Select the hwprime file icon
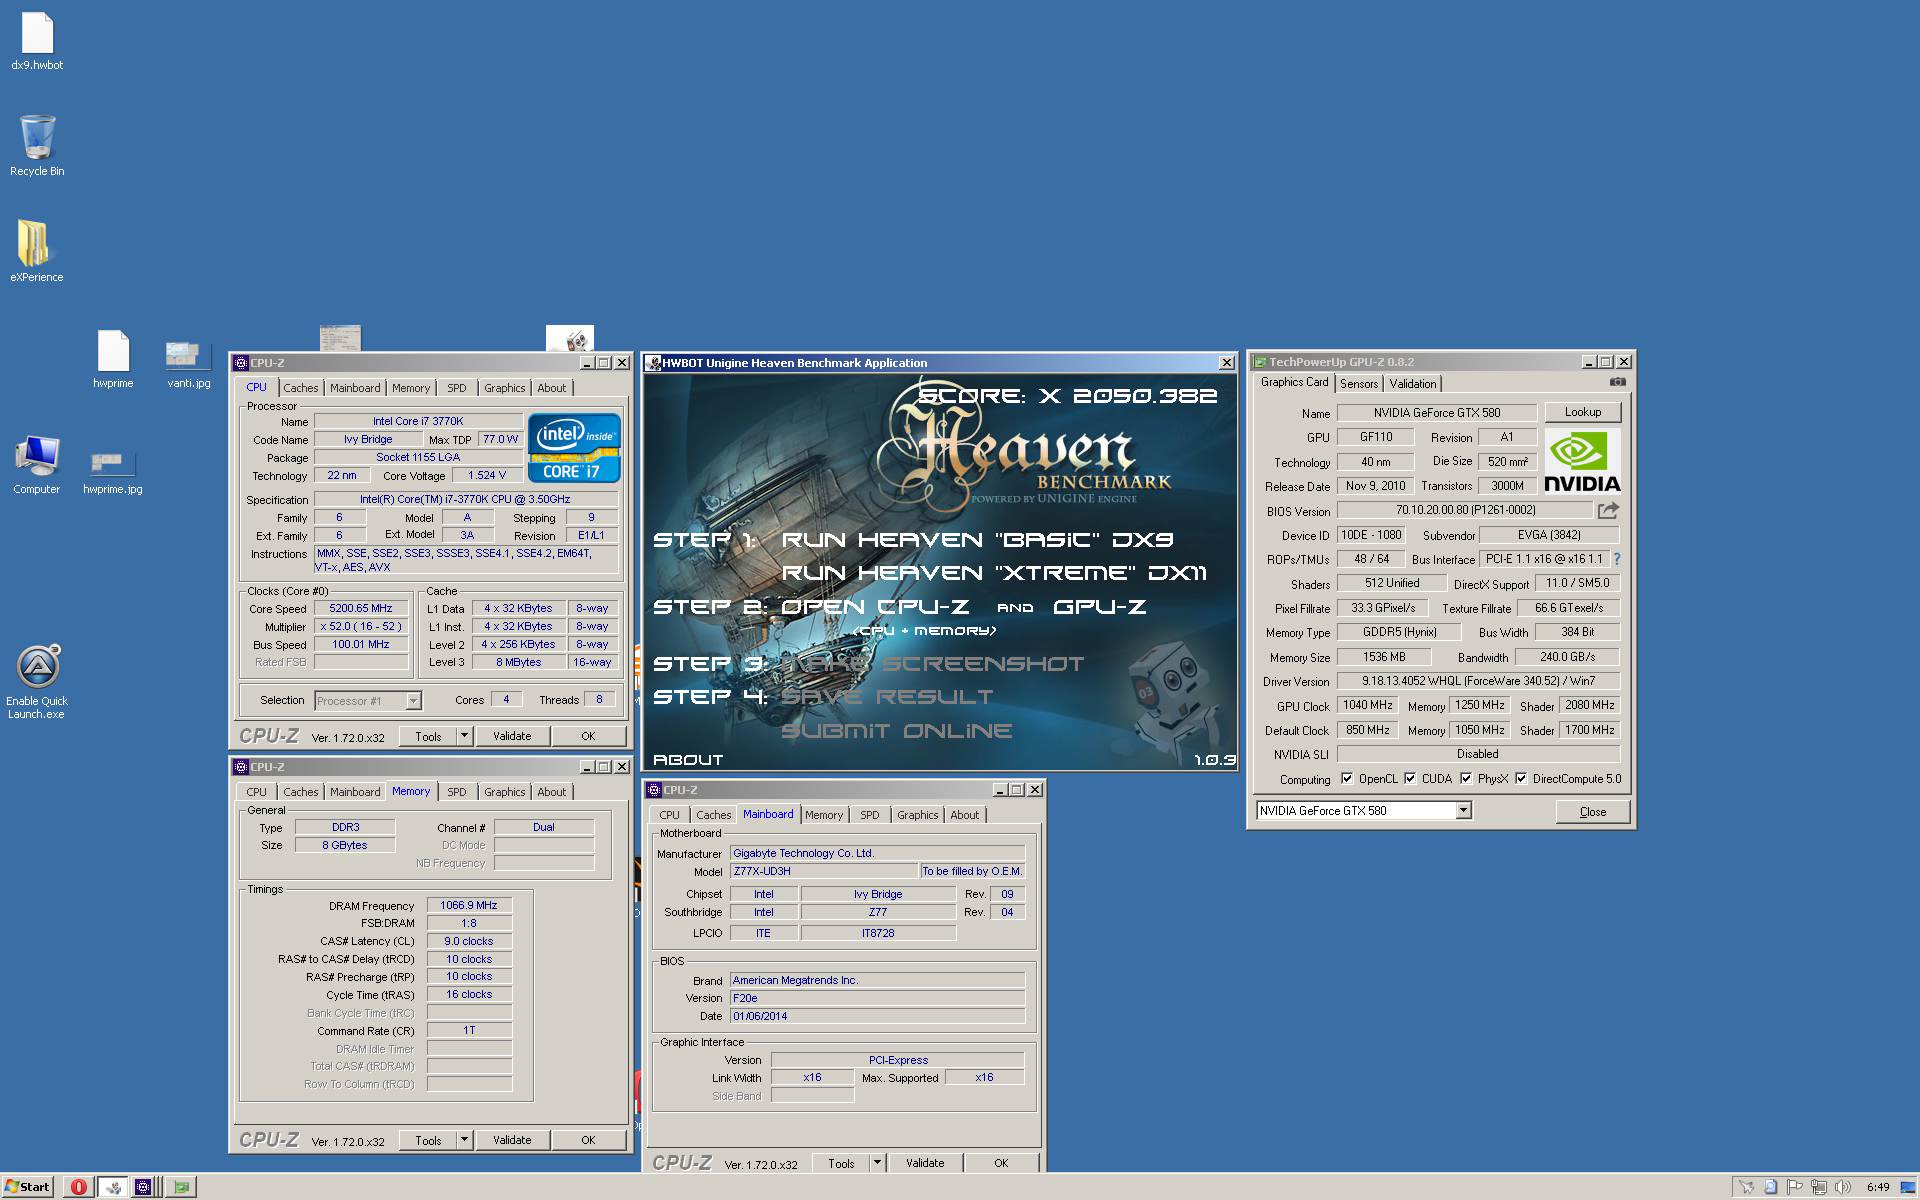This screenshot has height=1200, width=1920. [113, 358]
